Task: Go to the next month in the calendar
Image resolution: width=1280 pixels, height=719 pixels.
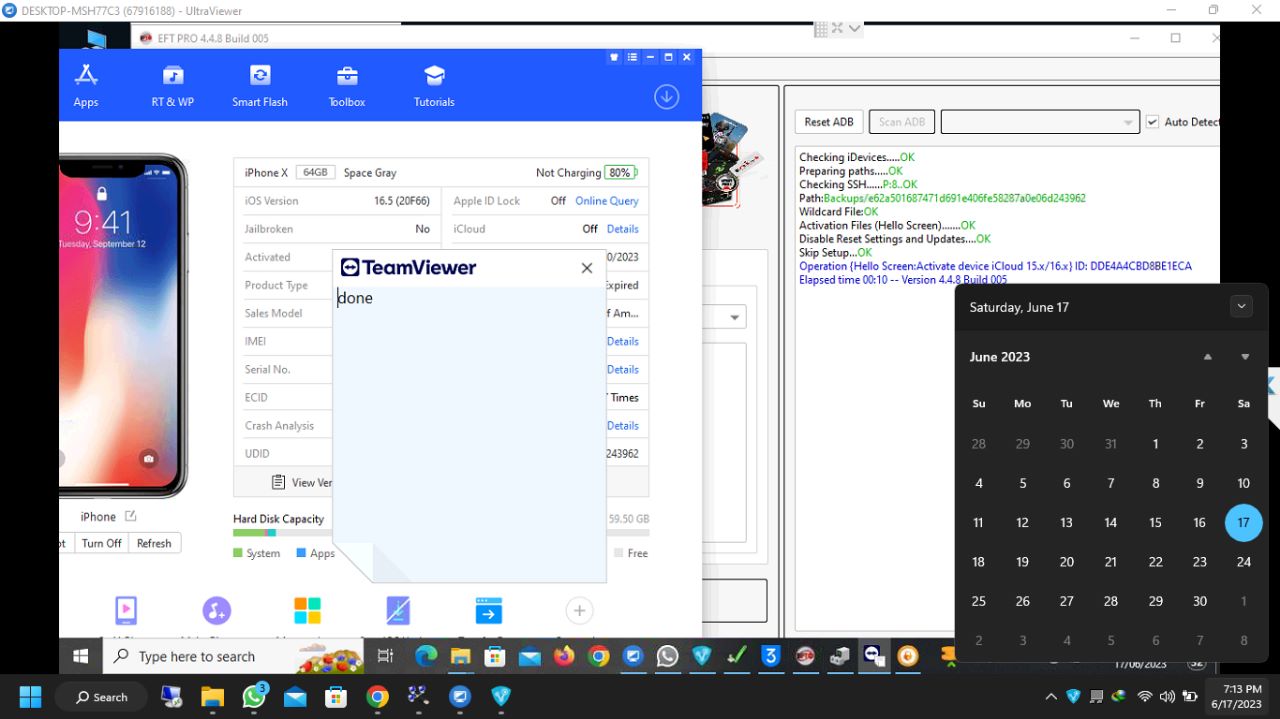Action: [x=1245, y=357]
